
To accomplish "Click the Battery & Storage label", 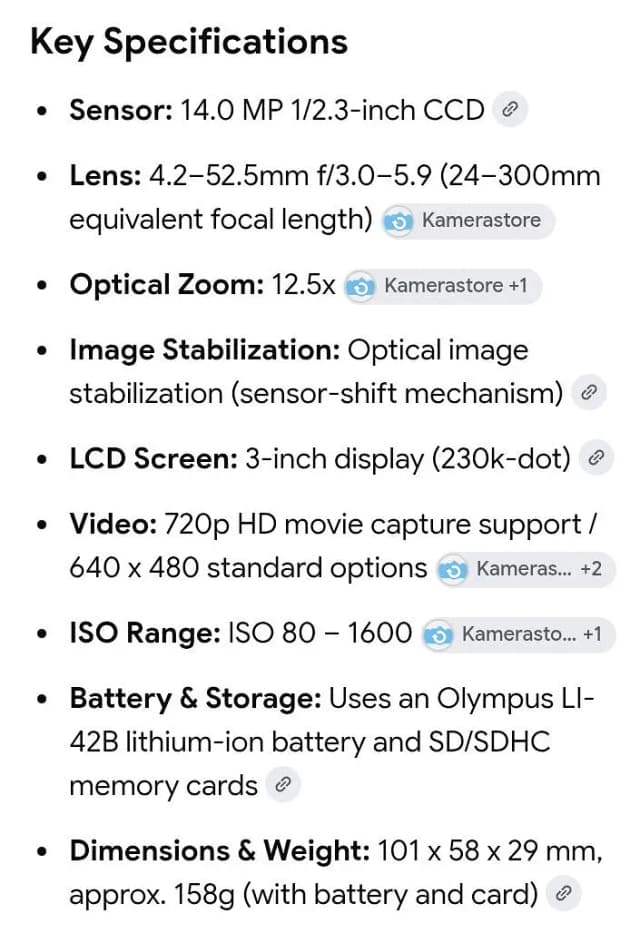I will pos(196,699).
